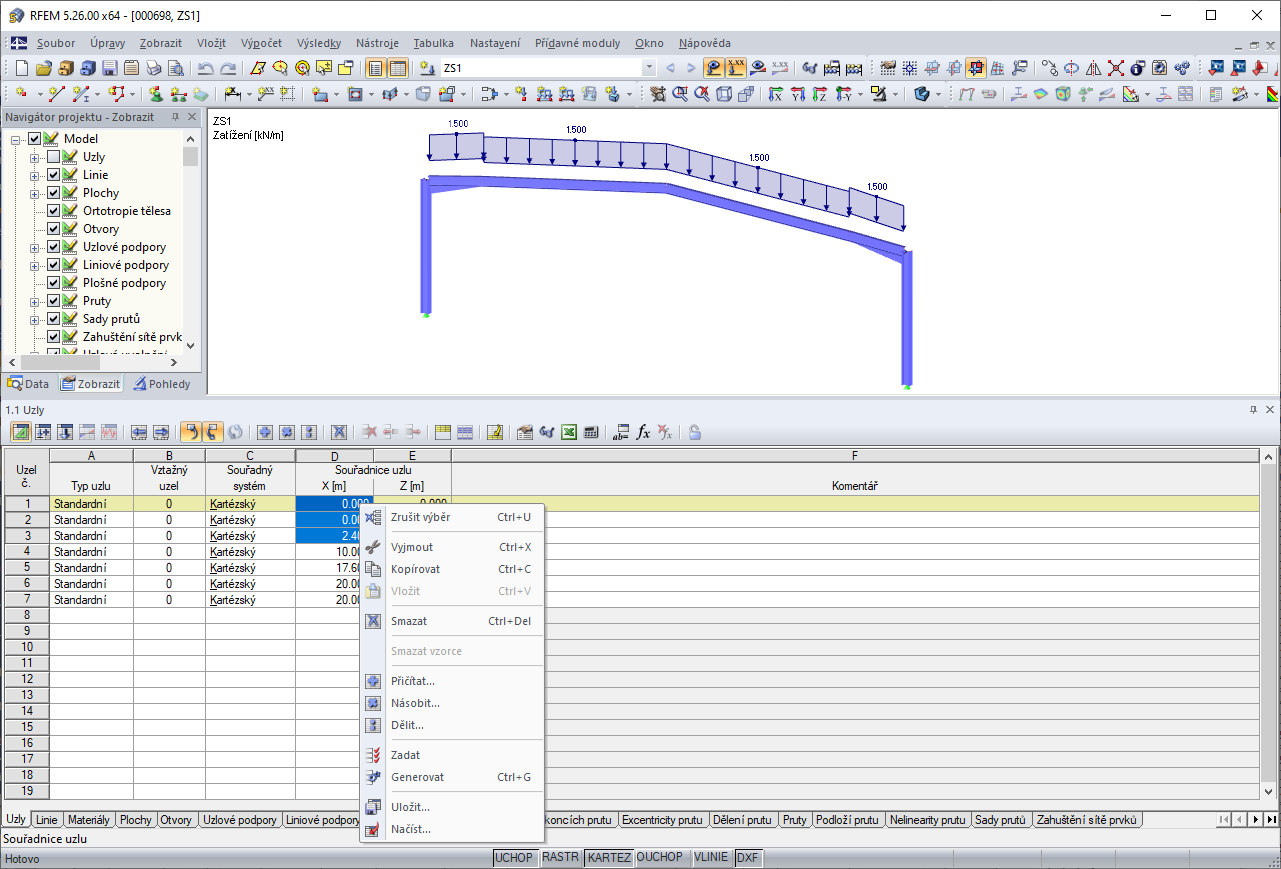This screenshot has width=1281, height=869.
Task: Toggle the Otvory checkbox
Action: click(53, 229)
